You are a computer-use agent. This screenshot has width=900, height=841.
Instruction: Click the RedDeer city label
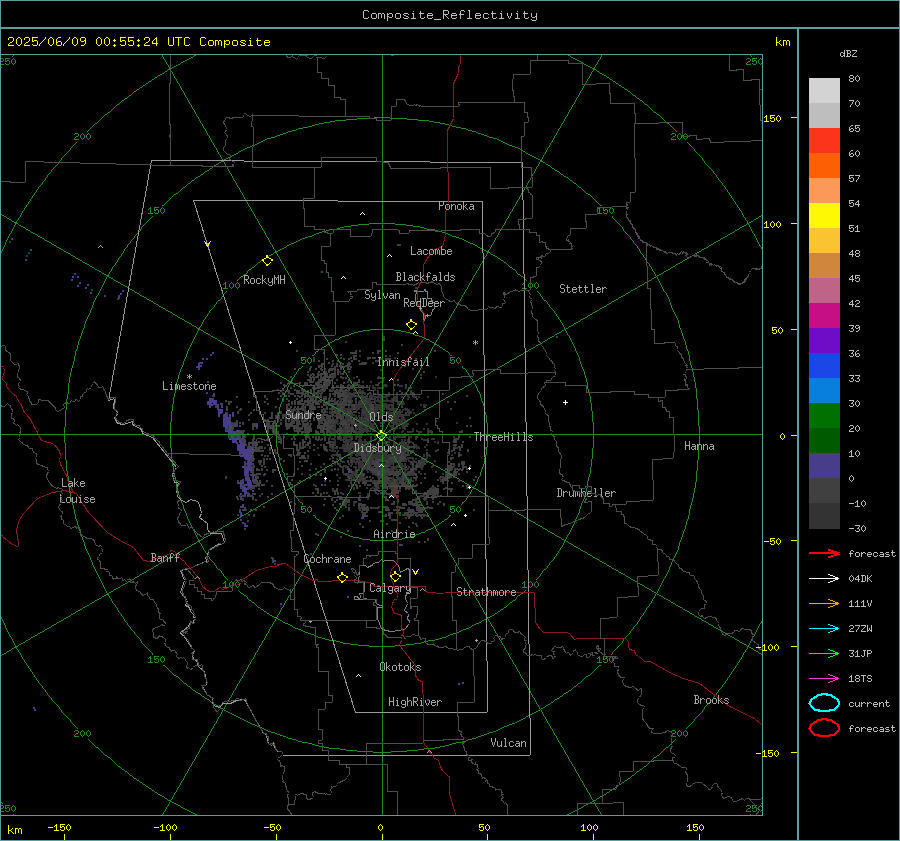(x=424, y=303)
